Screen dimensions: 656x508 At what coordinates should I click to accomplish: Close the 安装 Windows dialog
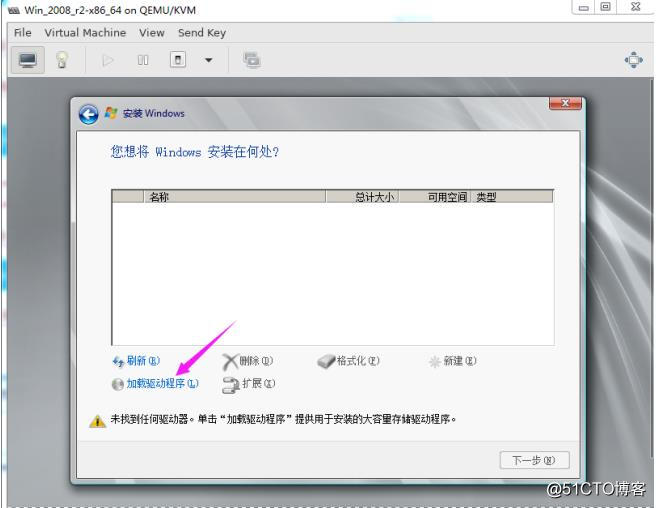[565, 103]
